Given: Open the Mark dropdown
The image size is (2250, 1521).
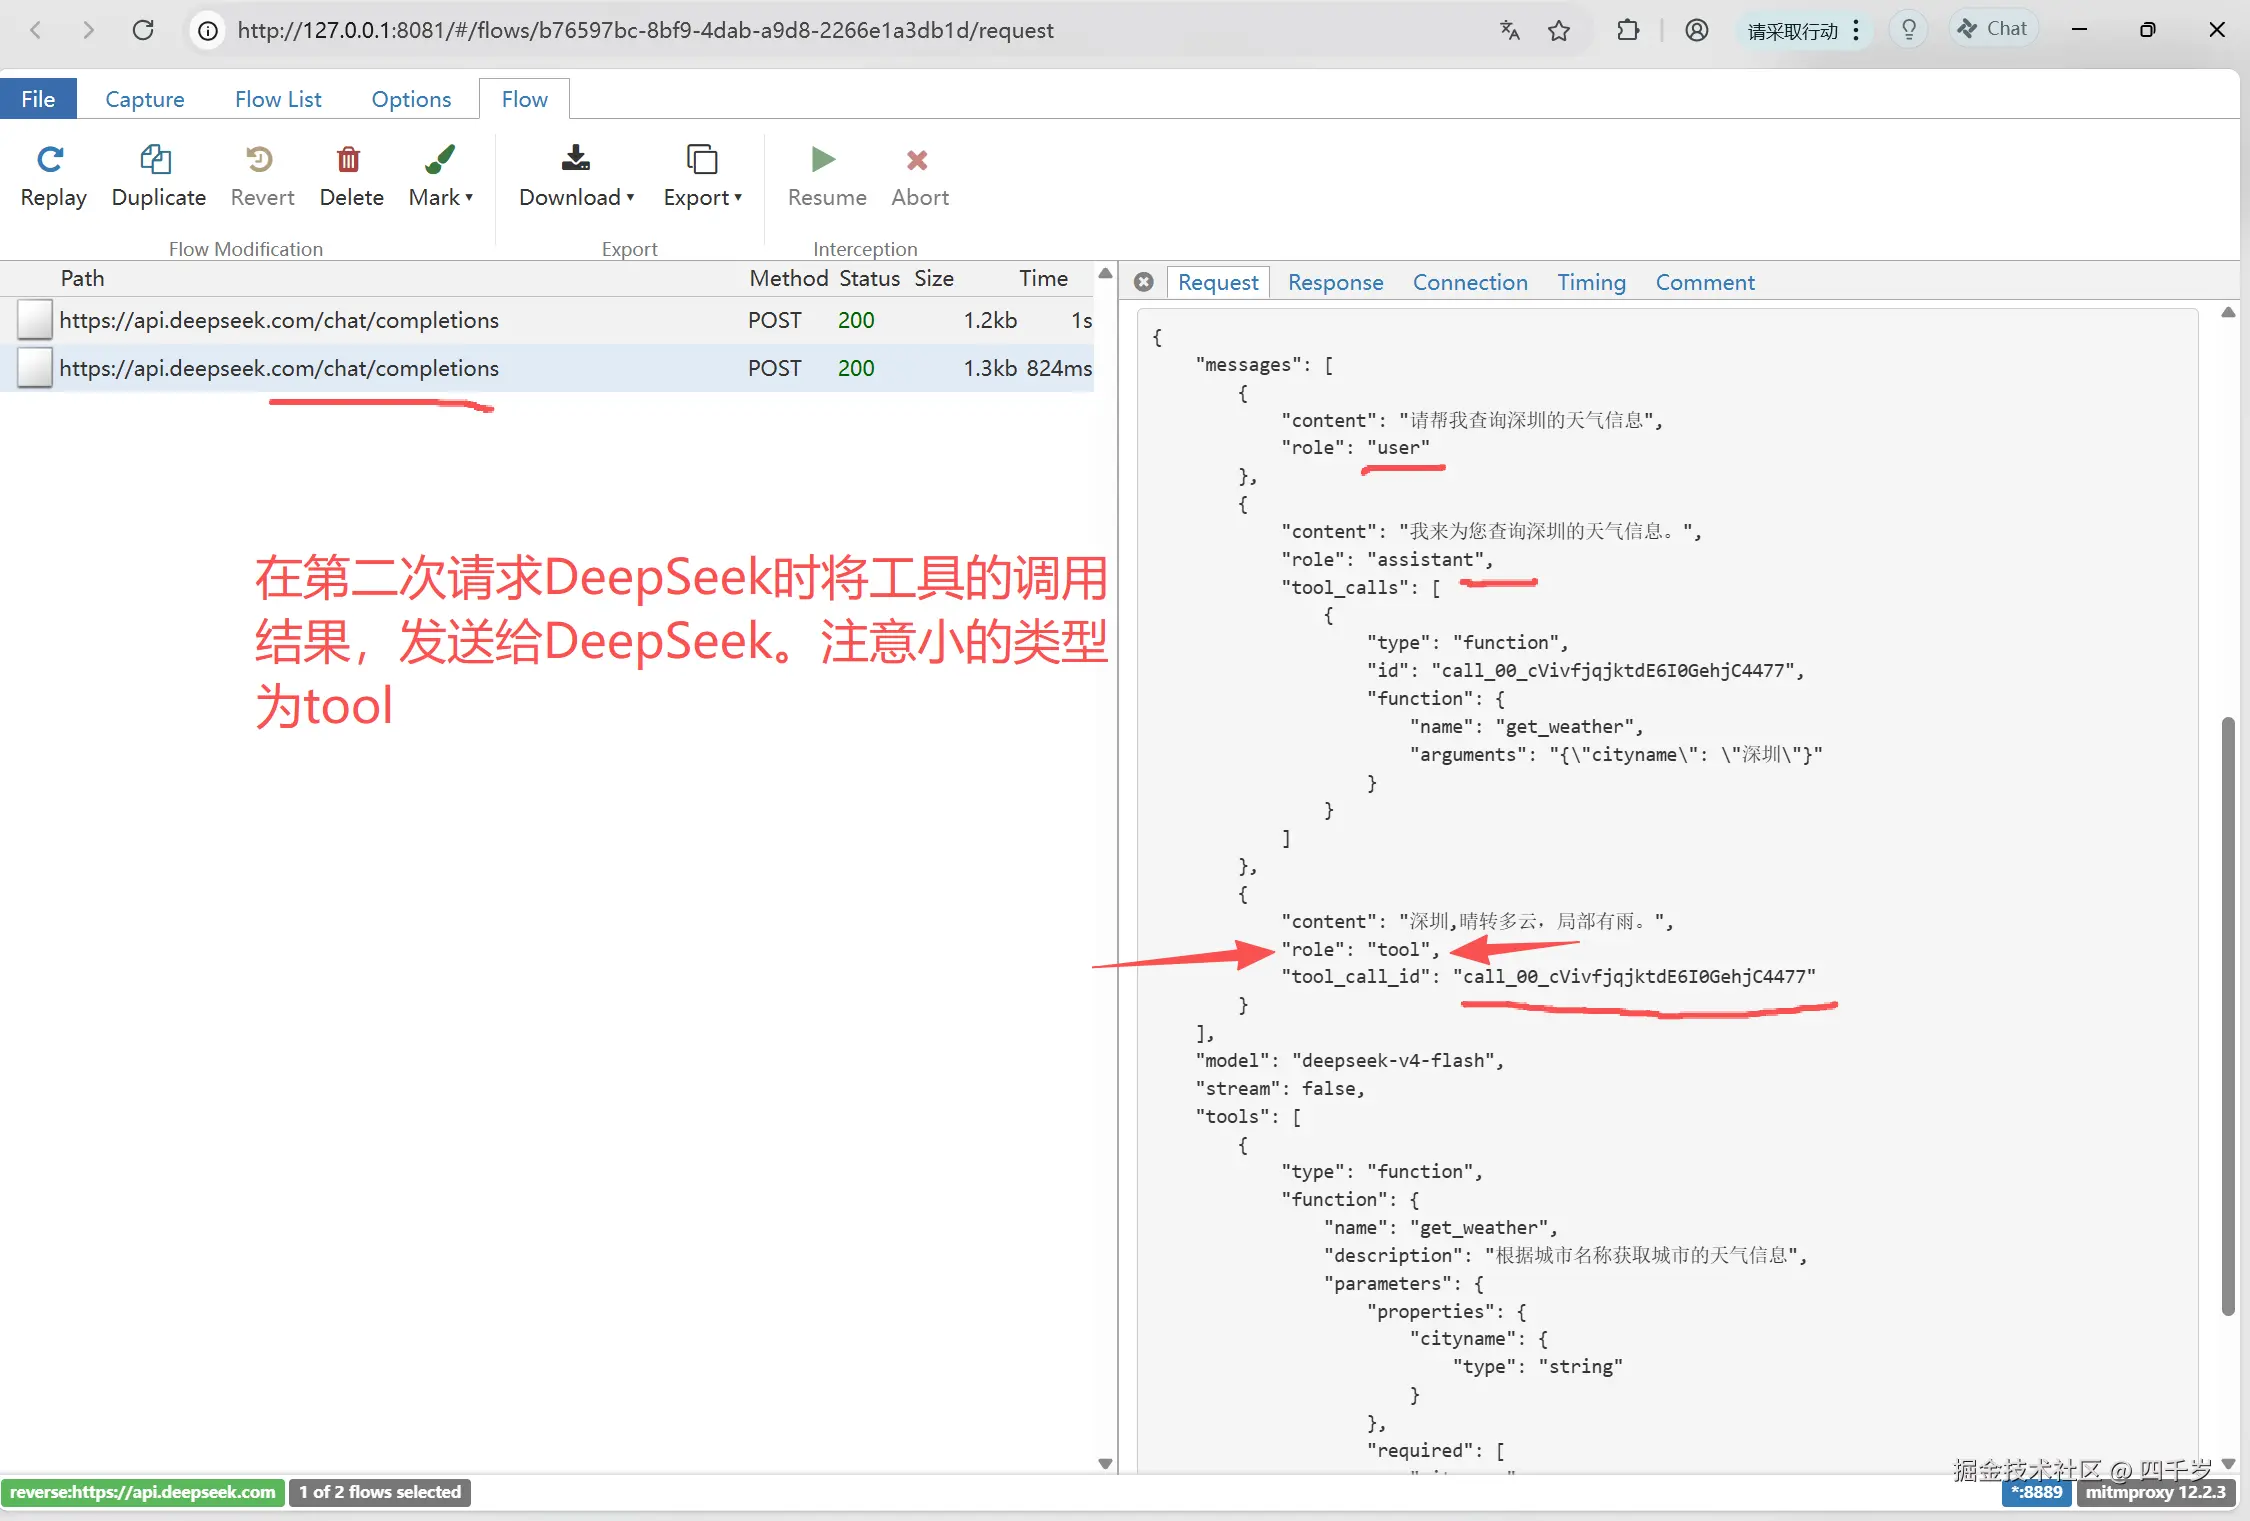Looking at the screenshot, I should pyautogui.click(x=440, y=176).
